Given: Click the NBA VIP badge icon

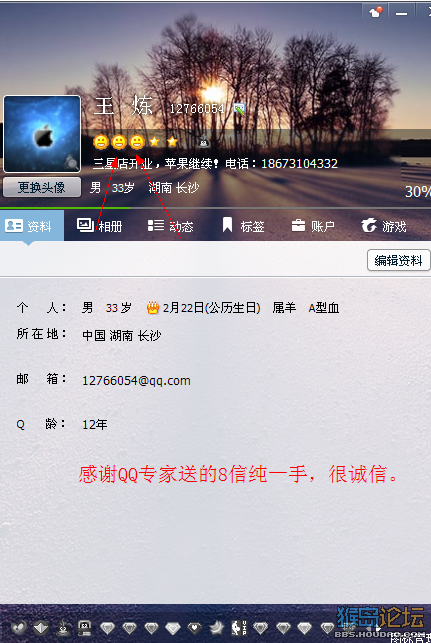Looking at the screenshot, I should [239, 627].
